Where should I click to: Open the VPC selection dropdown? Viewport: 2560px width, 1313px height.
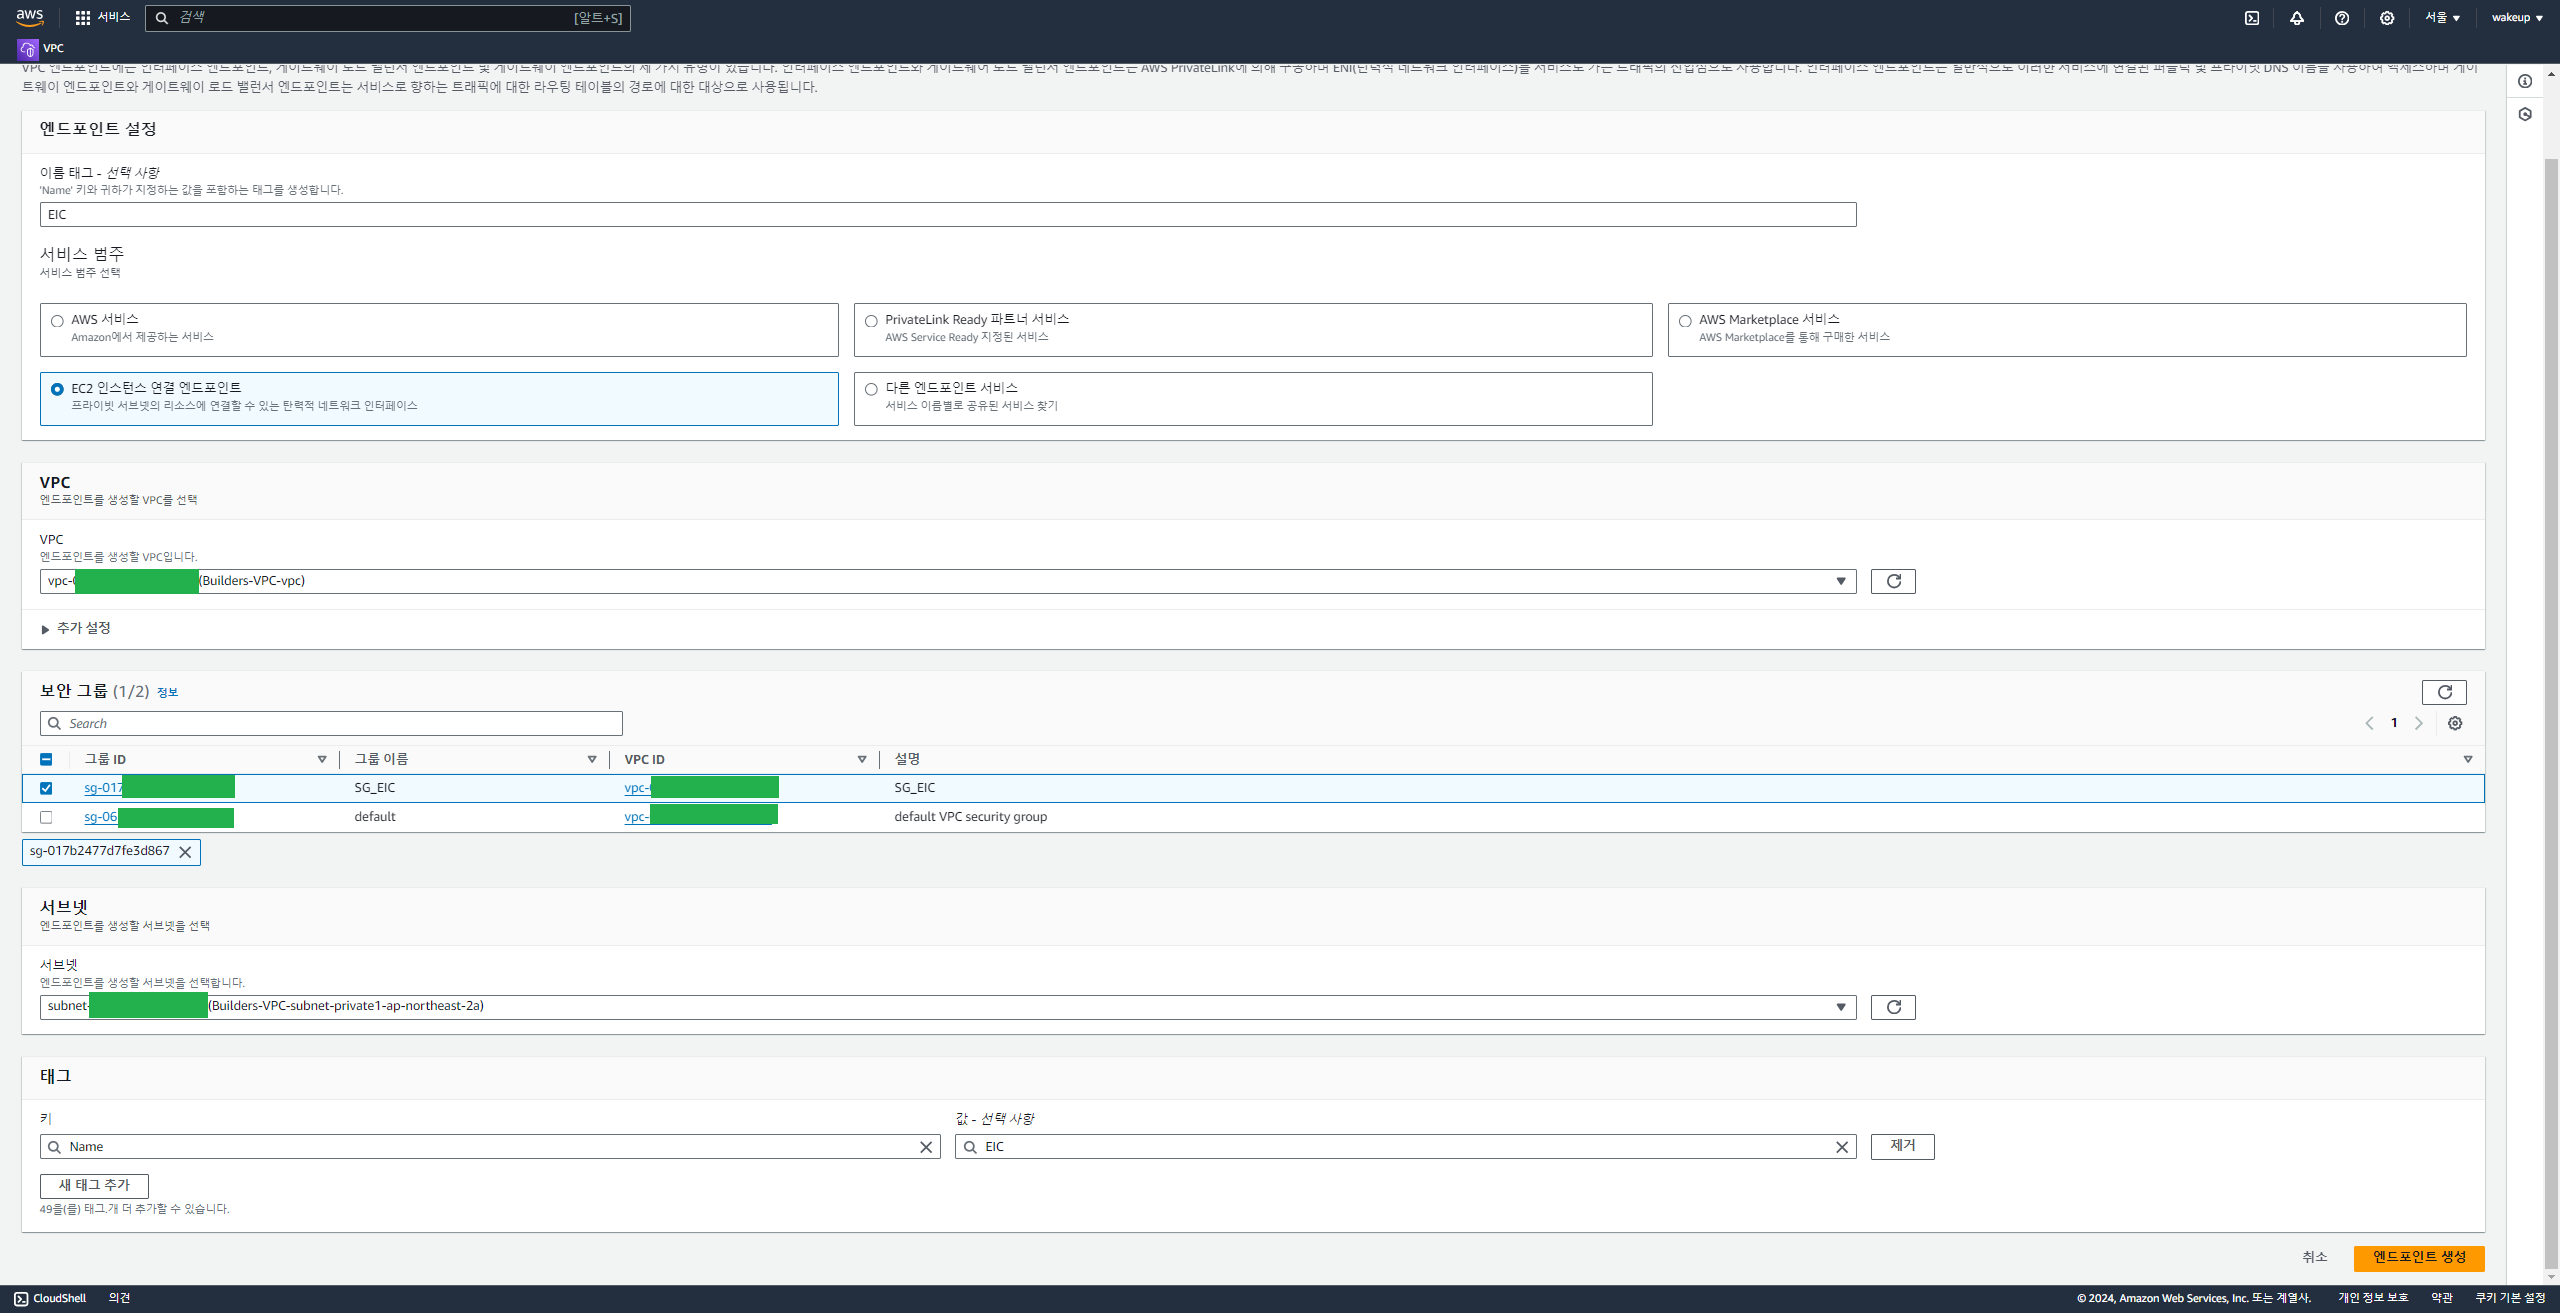tap(947, 581)
